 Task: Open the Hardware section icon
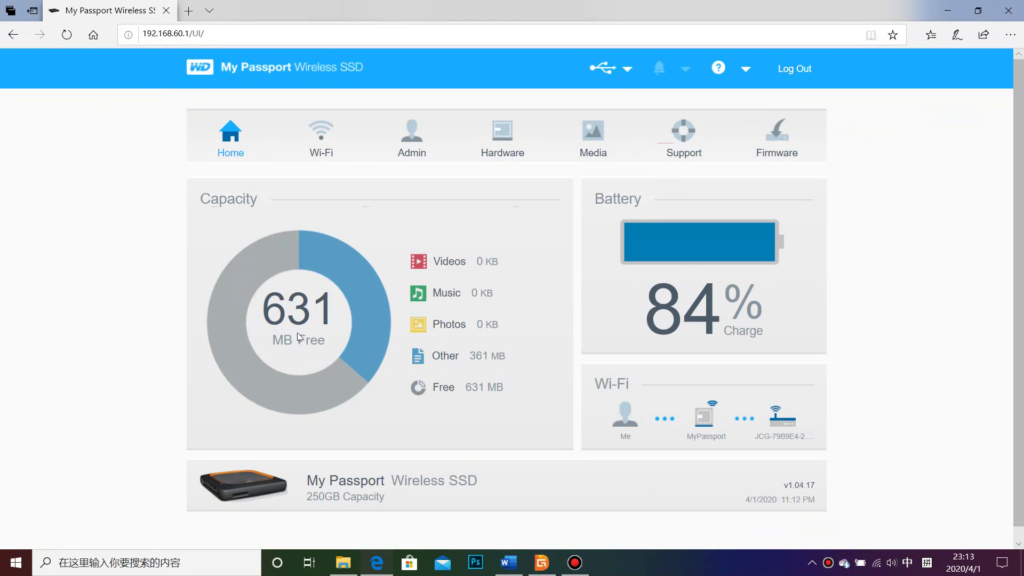pos(502,131)
